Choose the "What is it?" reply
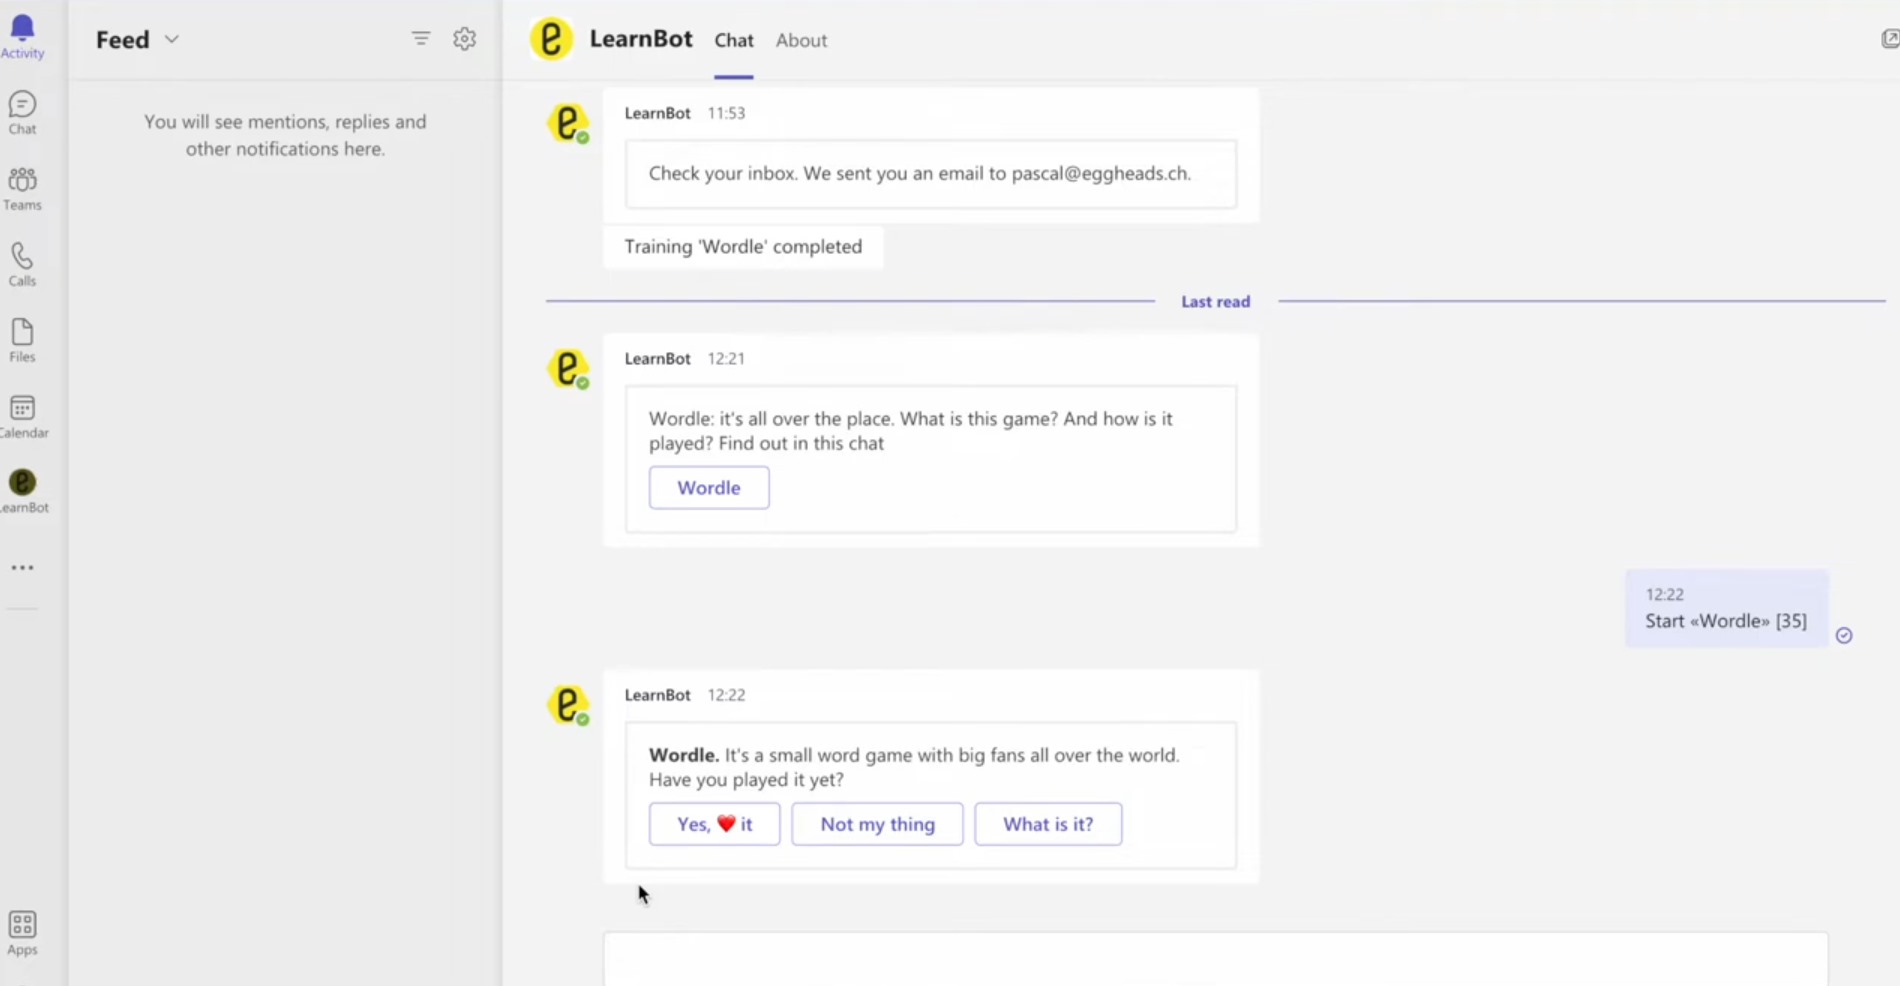Viewport: 1900px width, 986px height. (1048, 824)
